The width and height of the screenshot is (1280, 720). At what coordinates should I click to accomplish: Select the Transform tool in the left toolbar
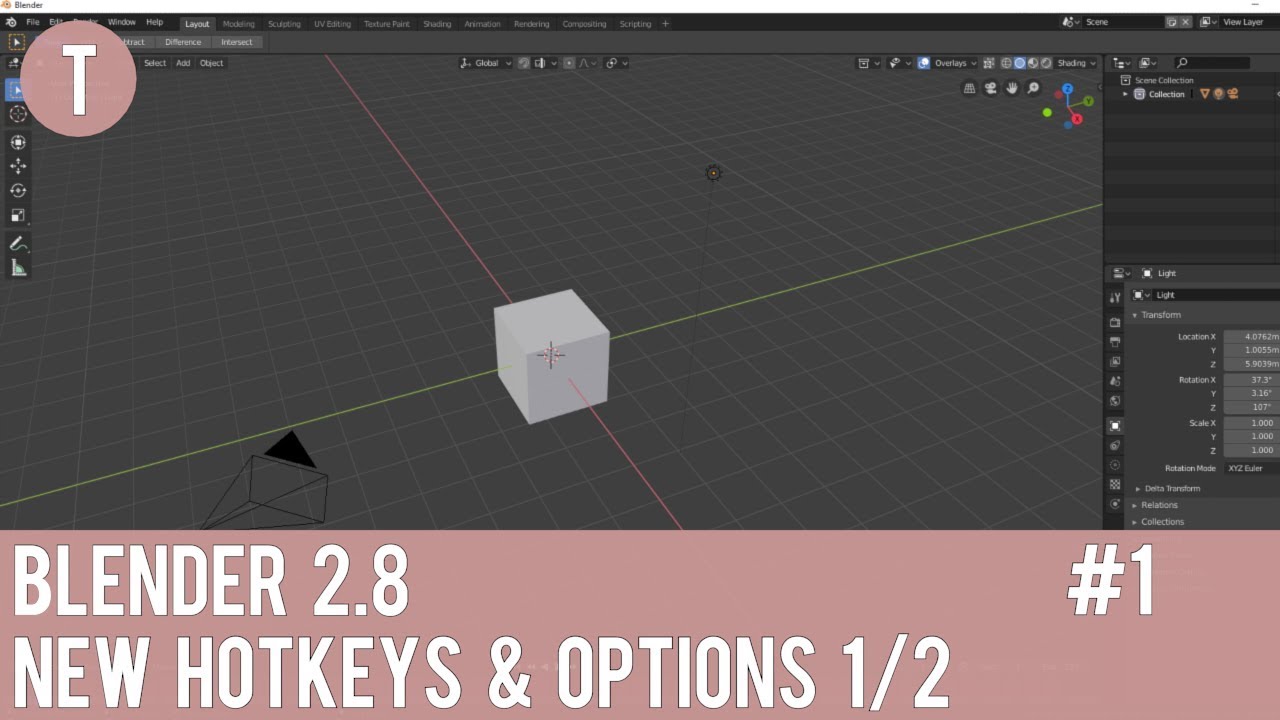18,142
